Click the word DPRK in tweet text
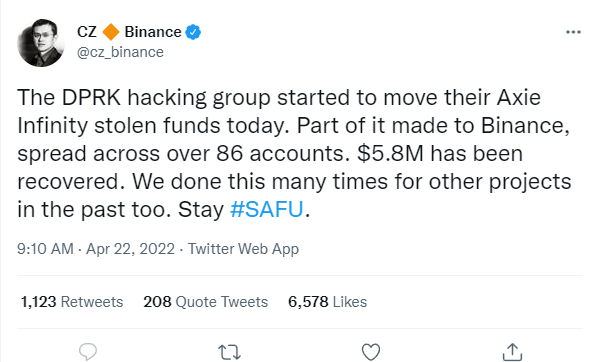 click(91, 97)
